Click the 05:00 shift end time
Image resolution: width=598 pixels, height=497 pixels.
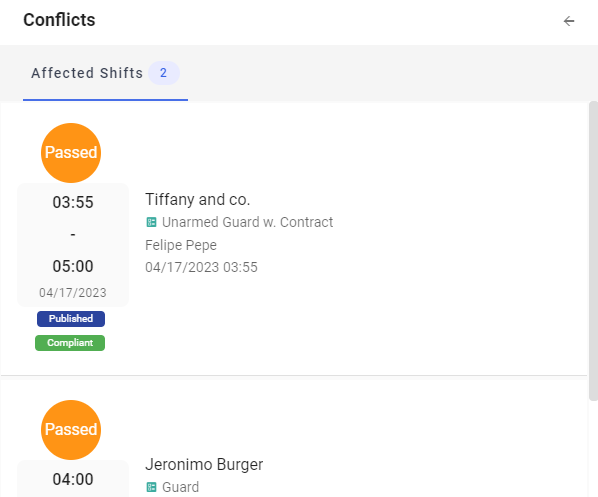tap(73, 266)
